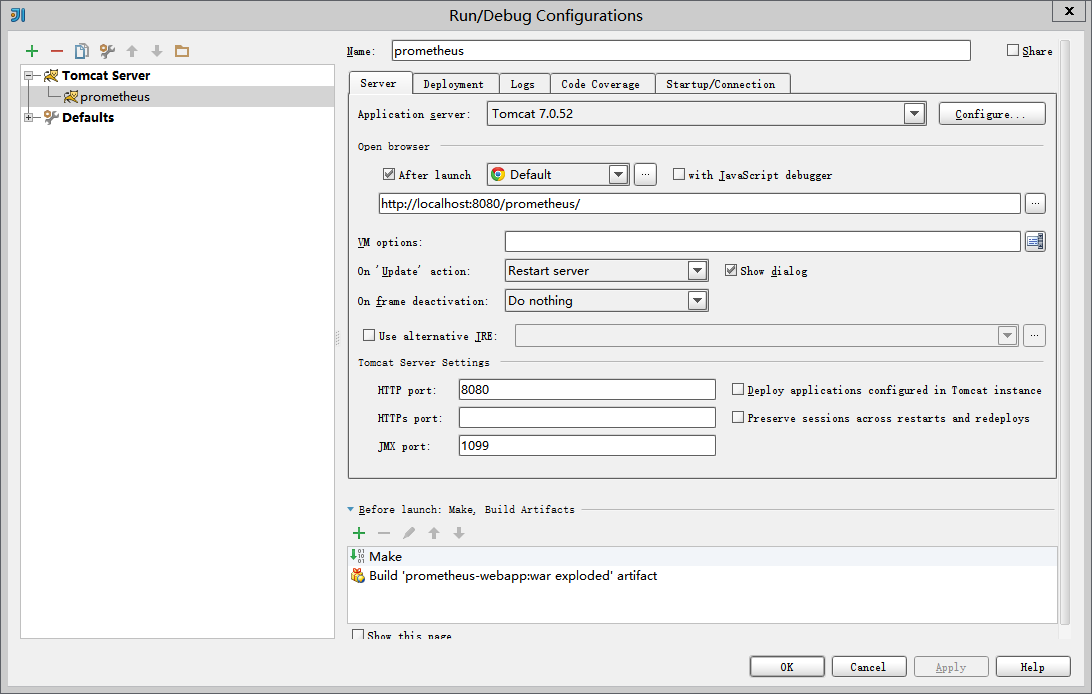Select Build 'prometheus-webapp:war exploded' artifact task
This screenshot has height=694, width=1092.
coord(702,576)
